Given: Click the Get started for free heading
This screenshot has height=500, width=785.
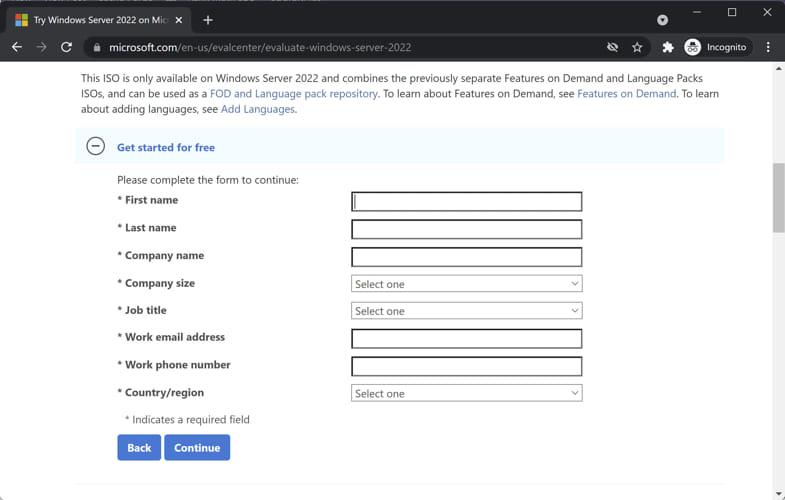Looking at the screenshot, I should [x=166, y=147].
